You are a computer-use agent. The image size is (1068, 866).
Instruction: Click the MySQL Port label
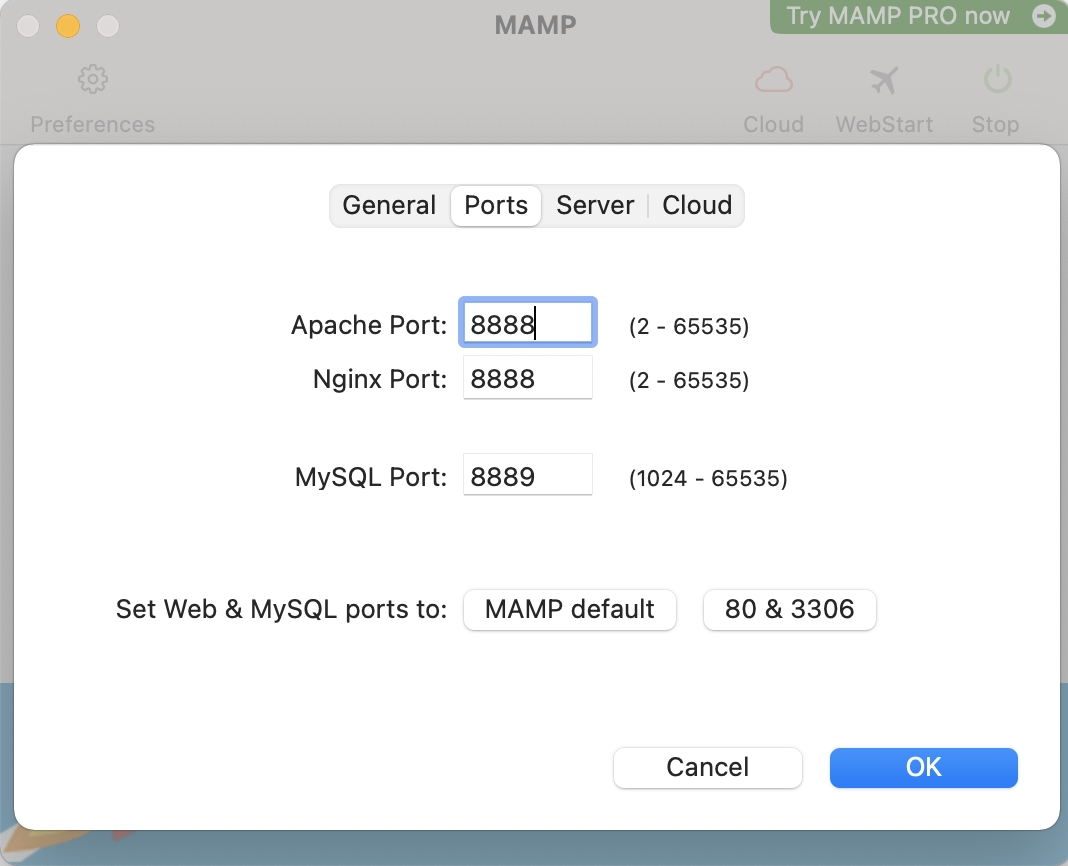[371, 477]
